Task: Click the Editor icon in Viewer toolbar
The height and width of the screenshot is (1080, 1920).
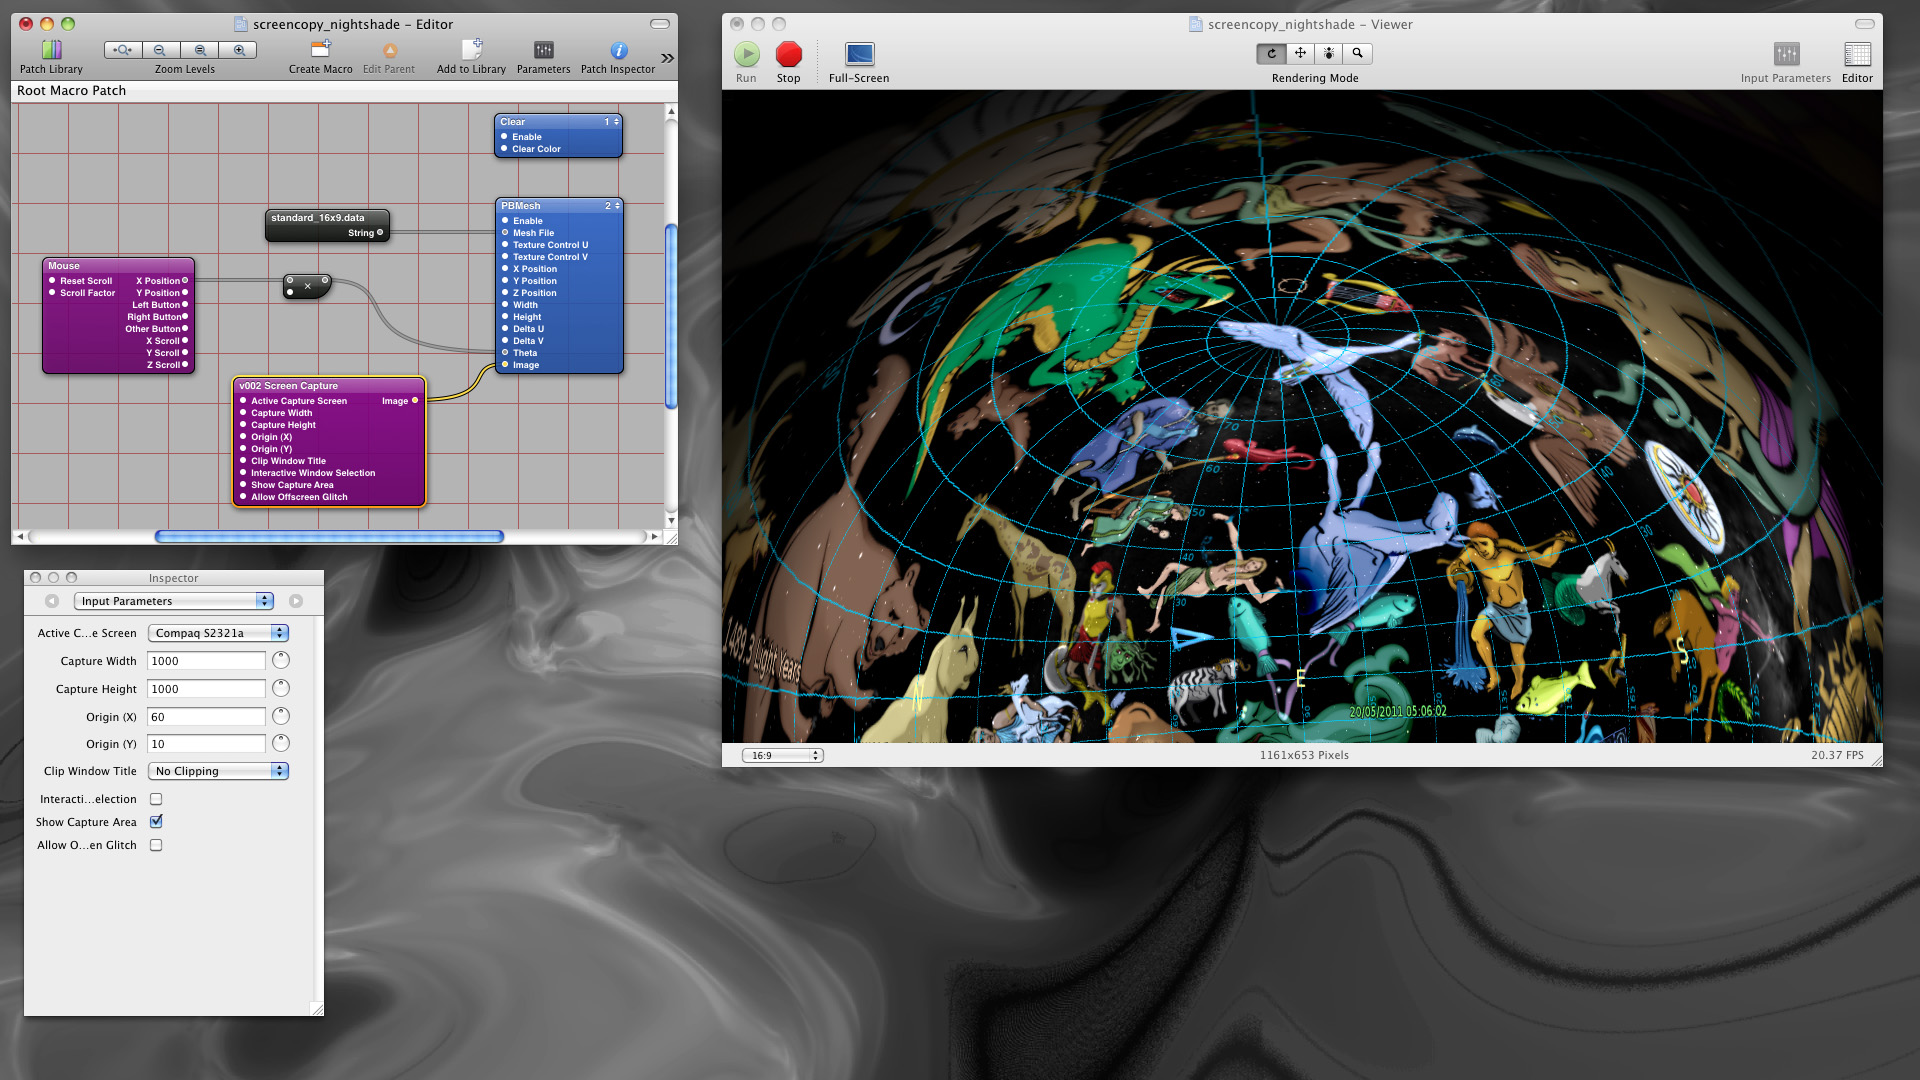Action: click(1857, 54)
